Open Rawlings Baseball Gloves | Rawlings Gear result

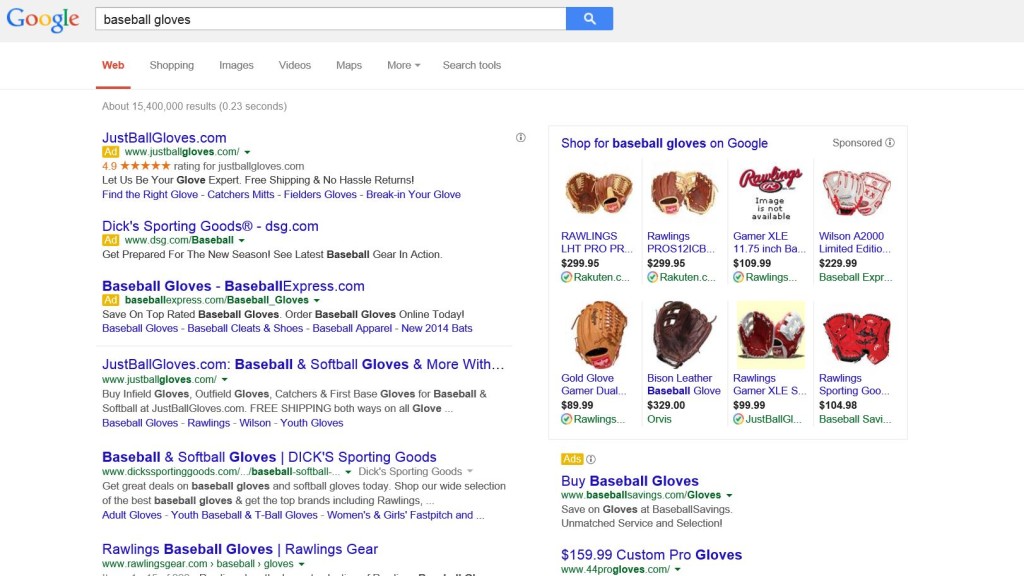[240, 549]
